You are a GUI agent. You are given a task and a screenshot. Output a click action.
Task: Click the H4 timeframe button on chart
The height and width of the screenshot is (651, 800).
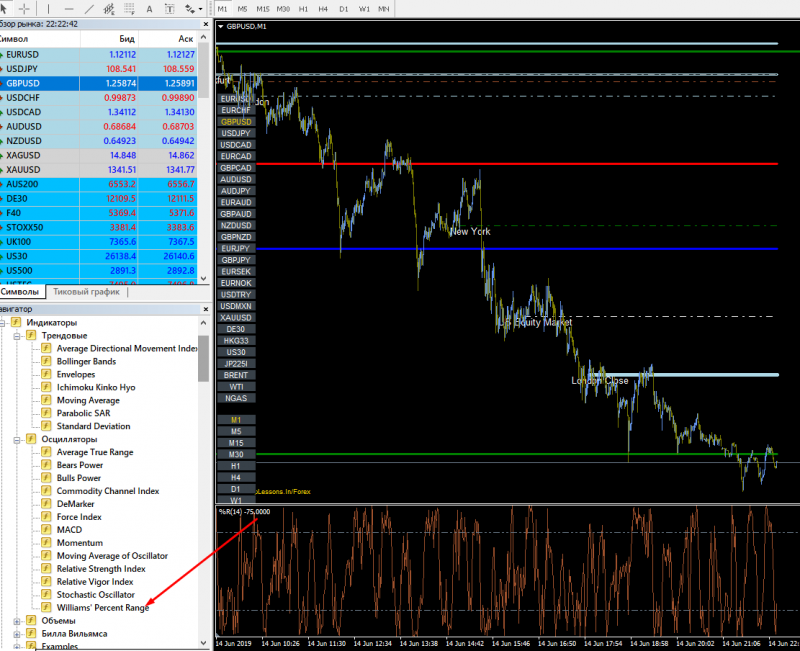point(236,478)
